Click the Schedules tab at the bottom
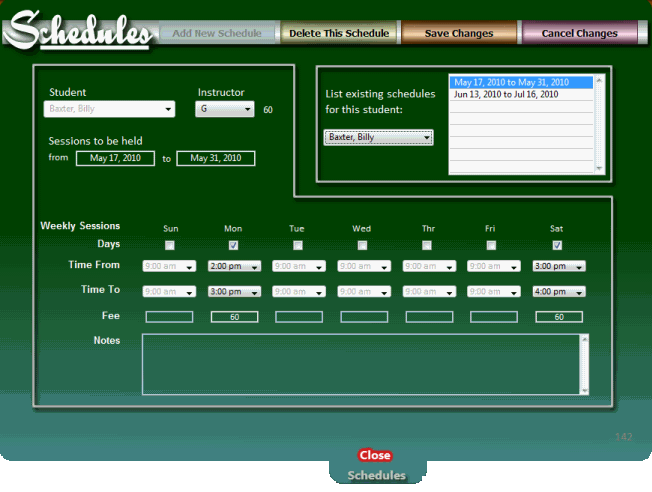Screen dimensions: 652x492 [376, 475]
